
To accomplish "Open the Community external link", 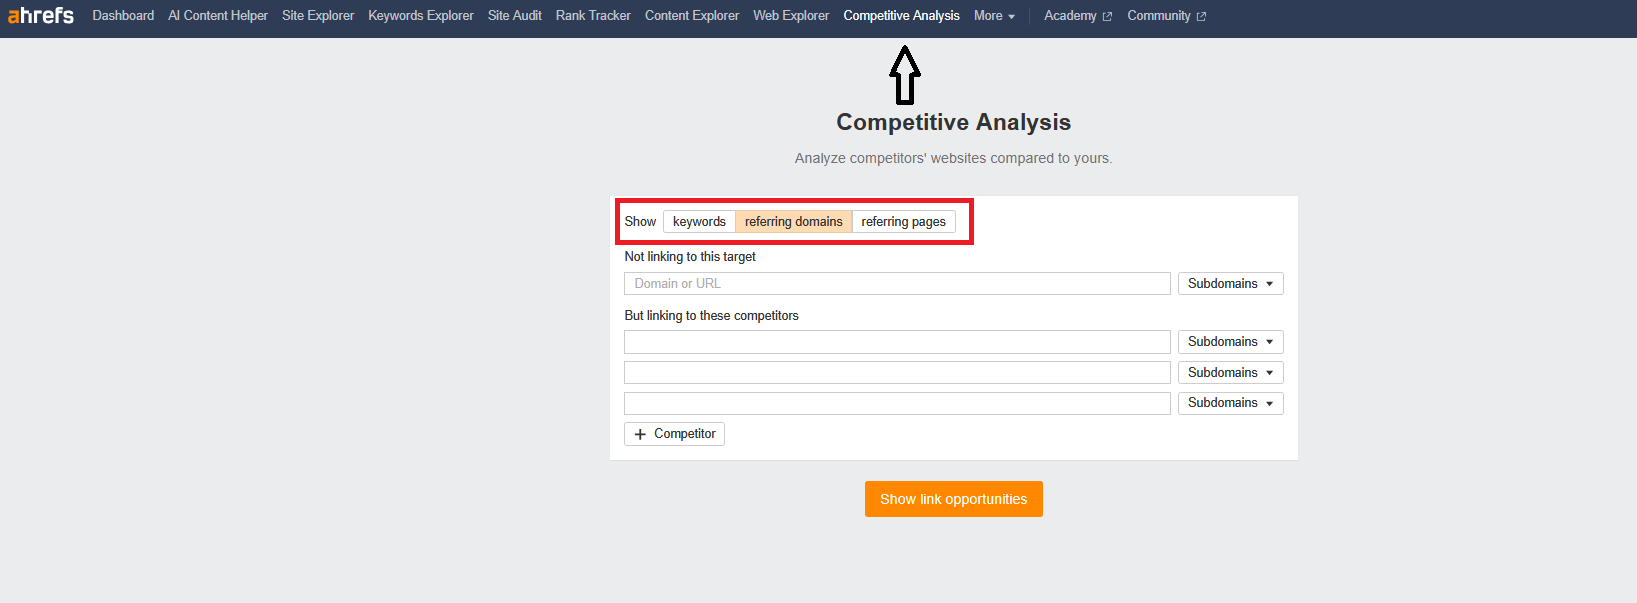I will point(1166,16).
